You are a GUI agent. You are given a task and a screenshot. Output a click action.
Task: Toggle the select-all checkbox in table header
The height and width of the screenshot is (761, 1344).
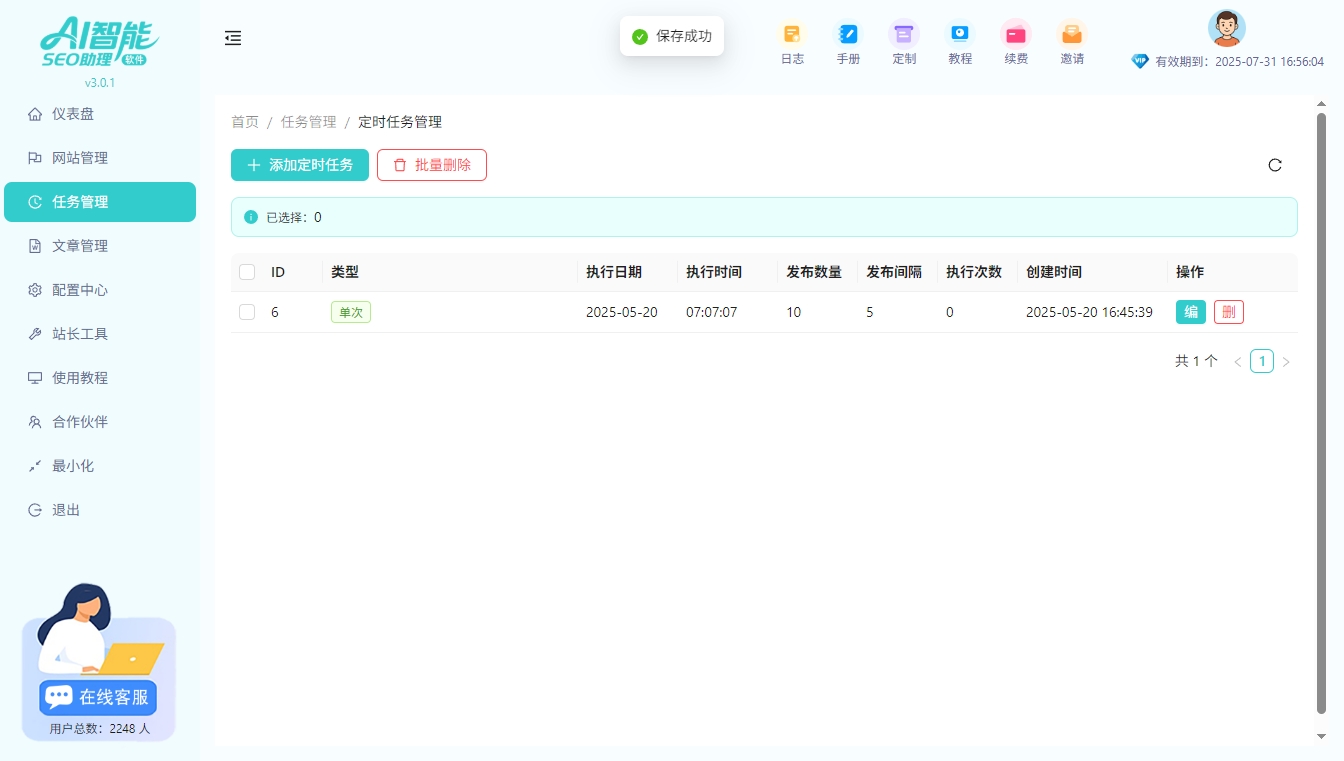pos(247,272)
